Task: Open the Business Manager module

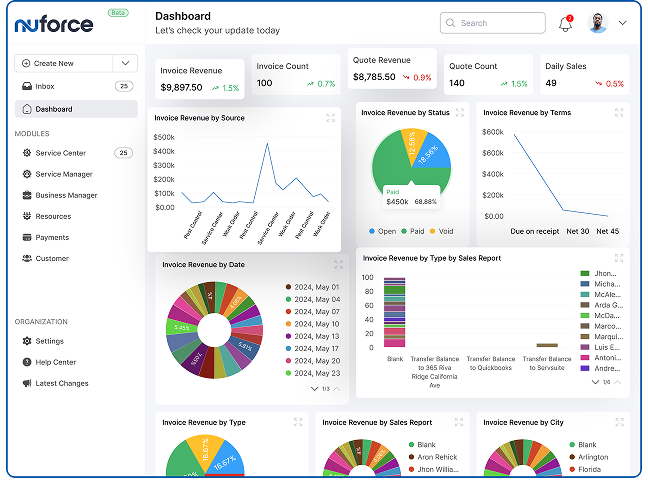Action: (66, 195)
